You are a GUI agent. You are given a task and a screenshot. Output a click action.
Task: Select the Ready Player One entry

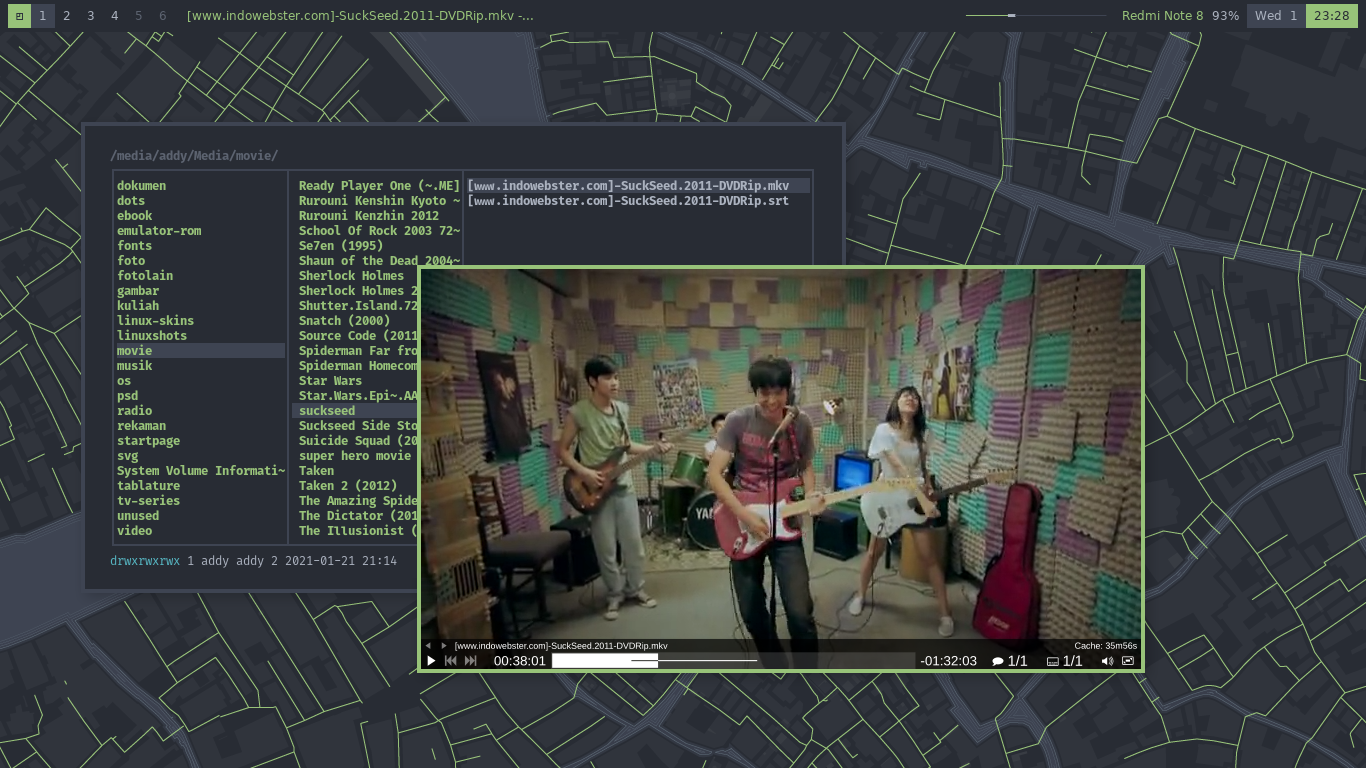(x=379, y=186)
